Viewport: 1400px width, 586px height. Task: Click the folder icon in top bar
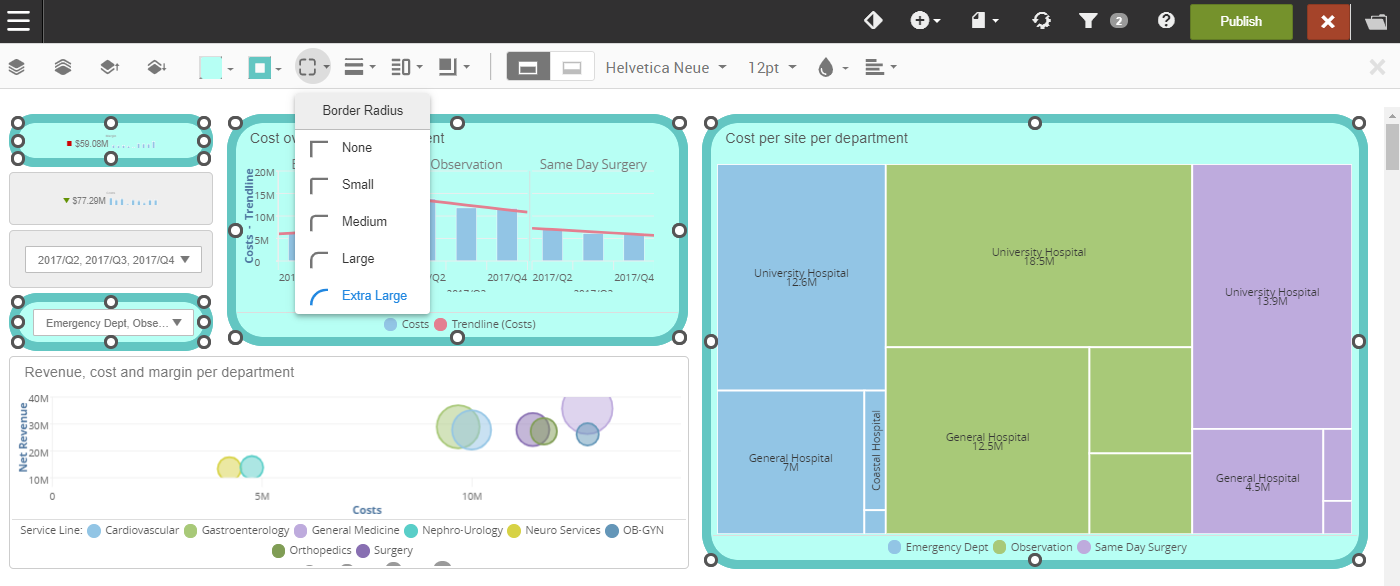[1375, 21]
